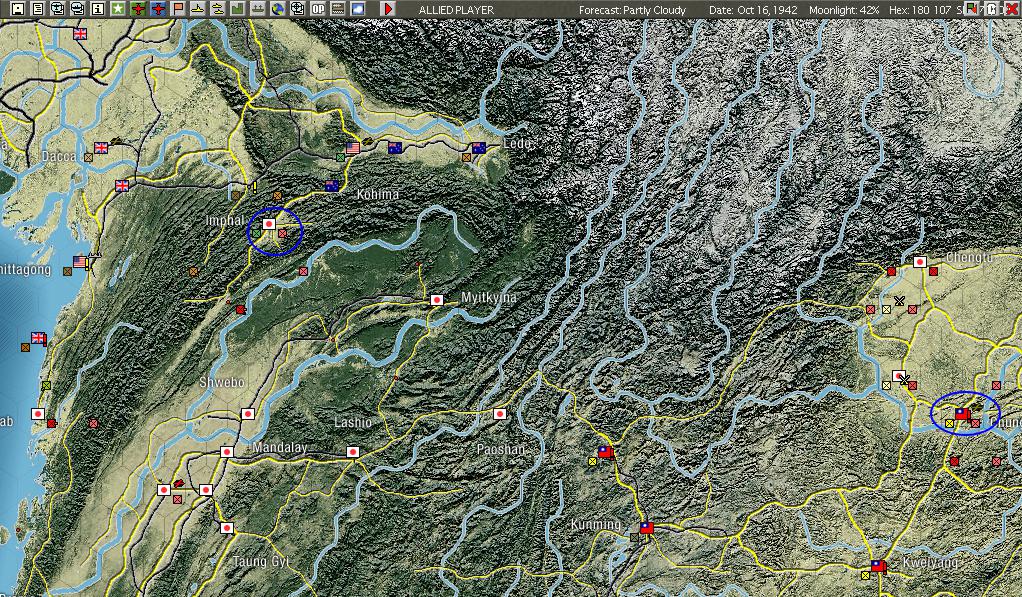Click the Kweiyang city label

tap(930, 562)
